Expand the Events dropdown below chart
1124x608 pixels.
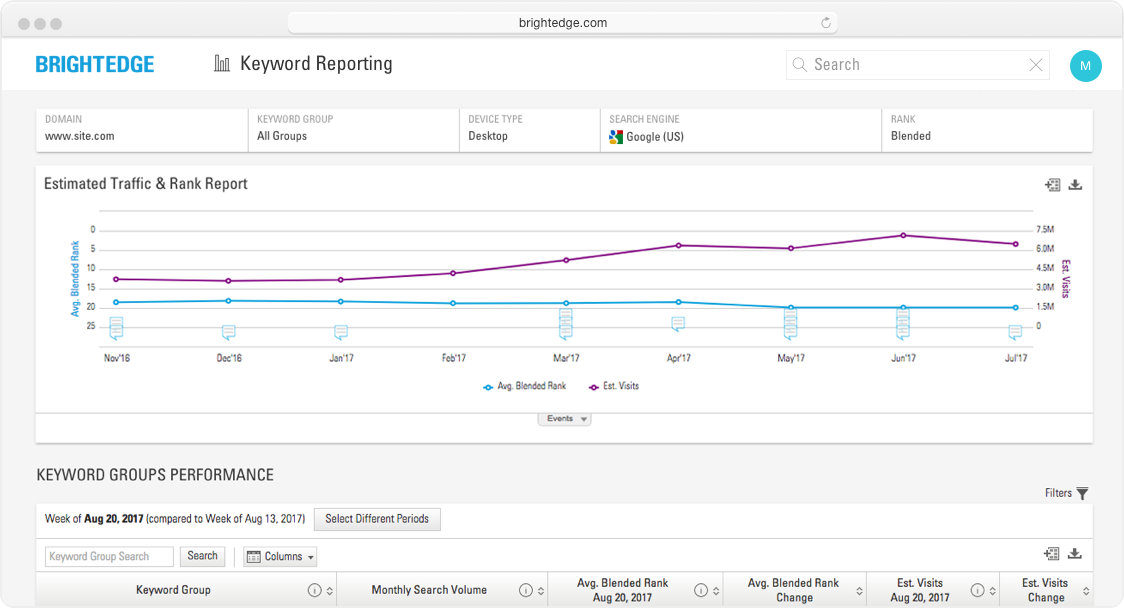coord(565,419)
